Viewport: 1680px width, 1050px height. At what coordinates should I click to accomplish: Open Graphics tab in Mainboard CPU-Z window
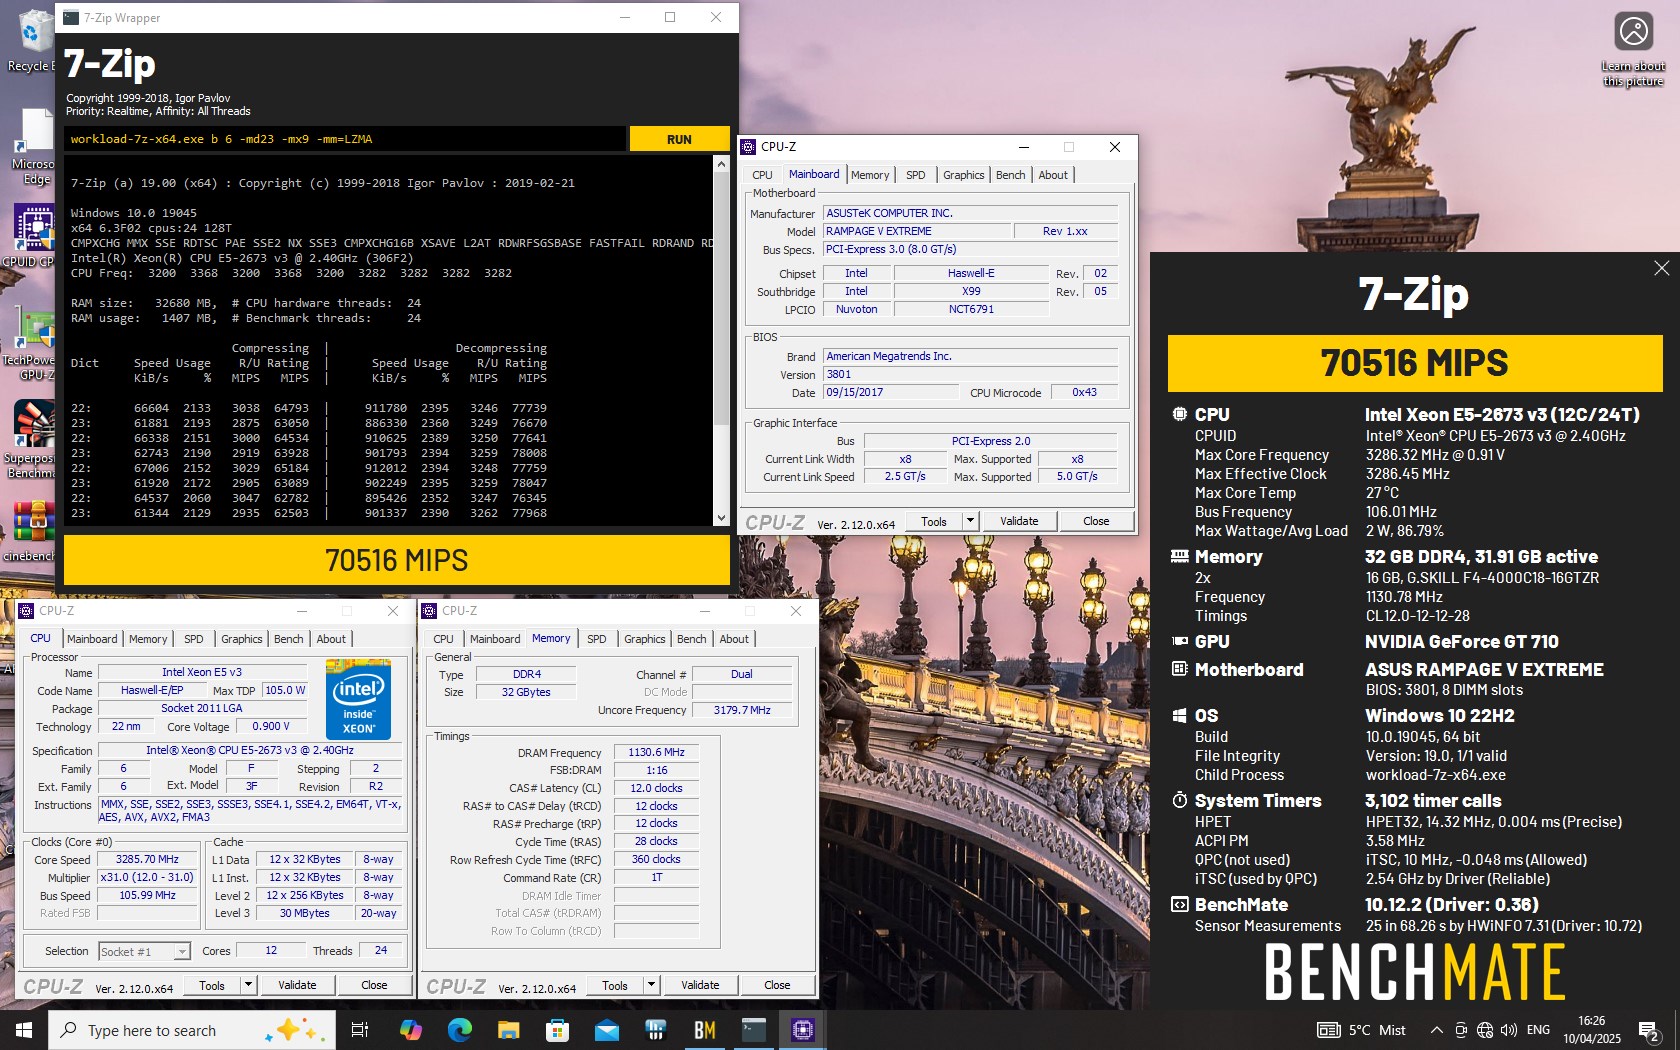[964, 175]
